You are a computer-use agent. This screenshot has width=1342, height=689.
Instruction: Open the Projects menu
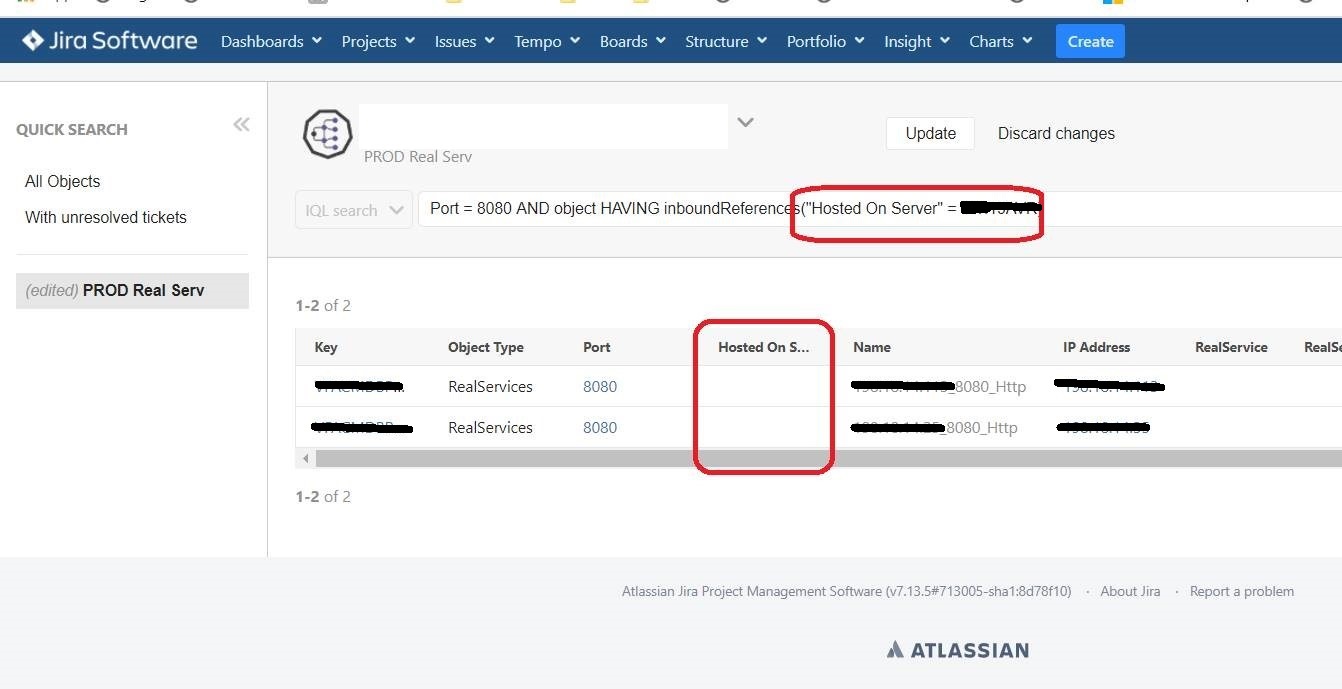378,41
